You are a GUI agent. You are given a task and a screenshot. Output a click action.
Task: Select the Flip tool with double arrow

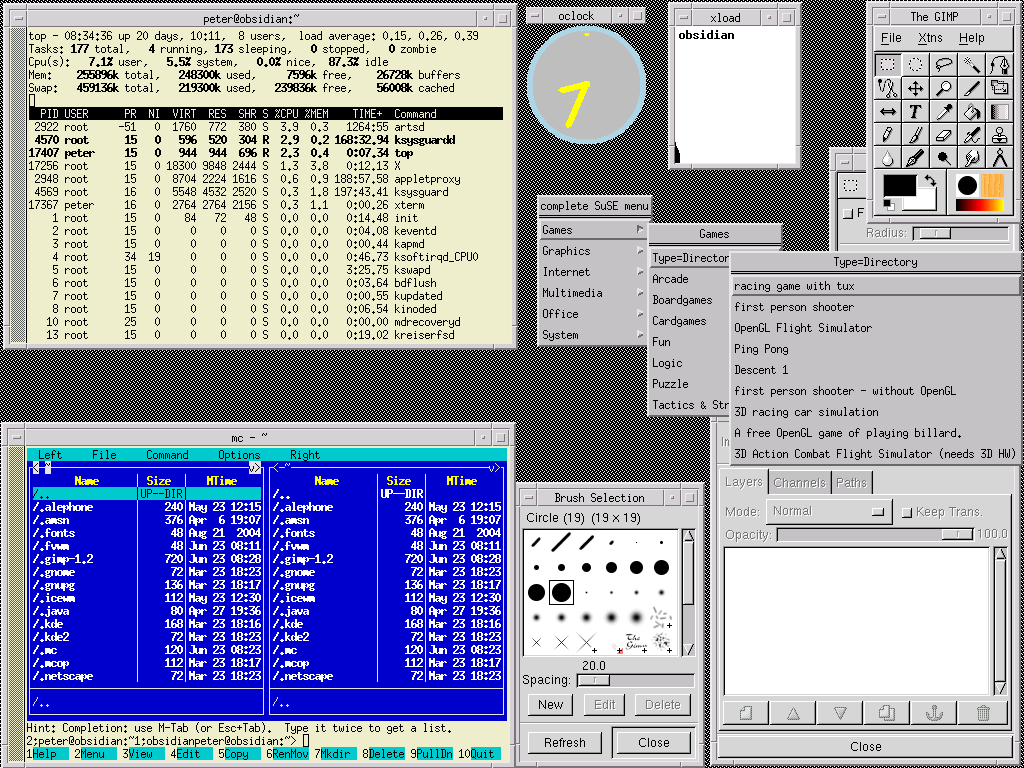888,112
